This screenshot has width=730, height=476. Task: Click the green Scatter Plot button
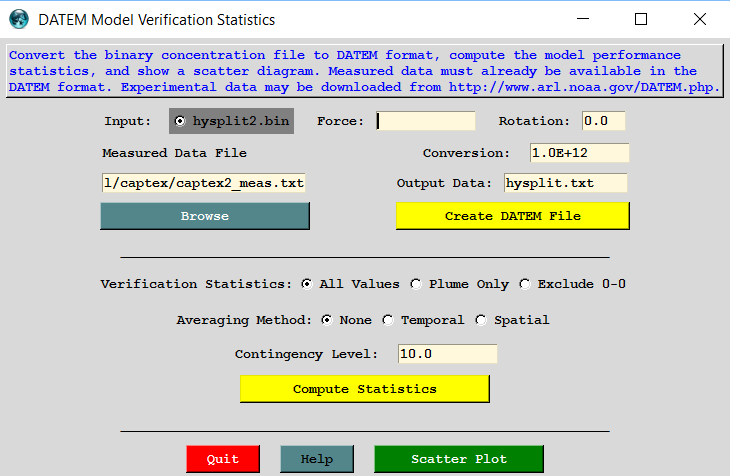[x=459, y=459]
